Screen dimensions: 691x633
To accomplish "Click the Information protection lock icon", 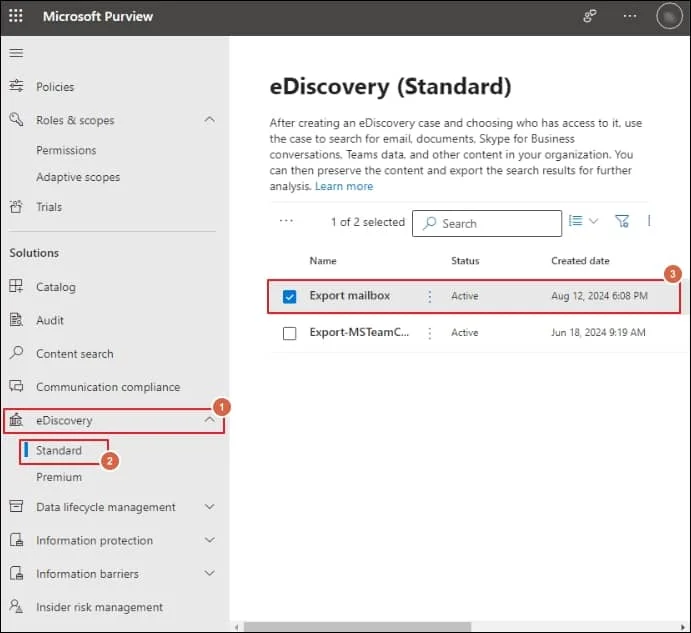I will (x=16, y=540).
